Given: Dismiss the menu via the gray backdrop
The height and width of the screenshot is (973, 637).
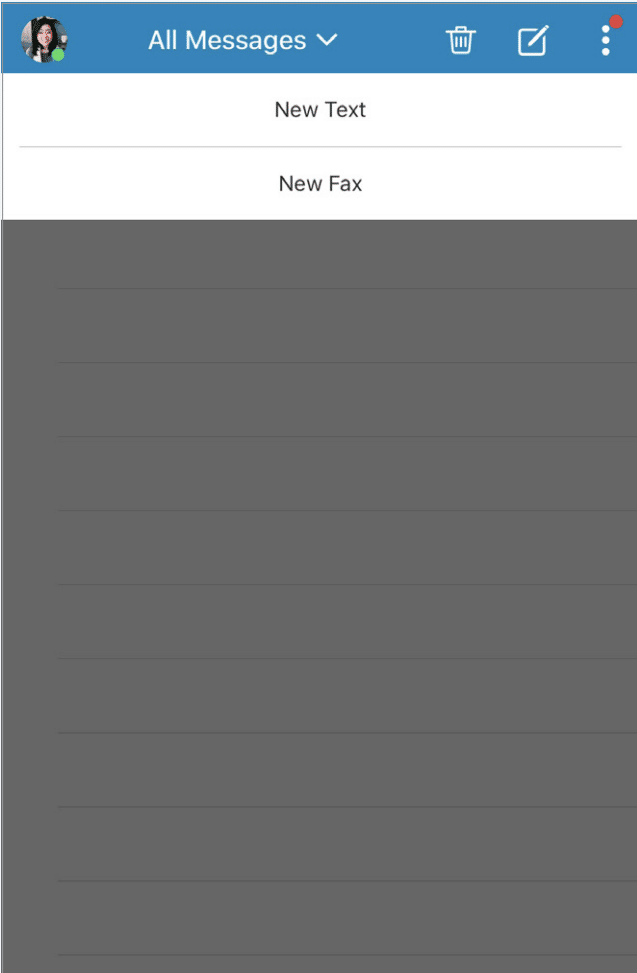Looking at the screenshot, I should pos(319,596).
